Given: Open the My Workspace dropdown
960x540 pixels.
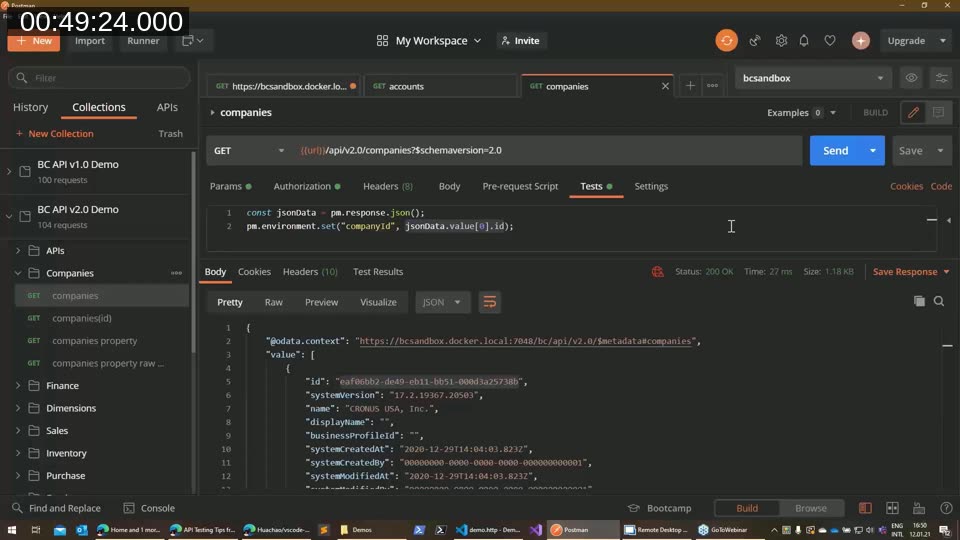Looking at the screenshot, I should tap(429, 40).
